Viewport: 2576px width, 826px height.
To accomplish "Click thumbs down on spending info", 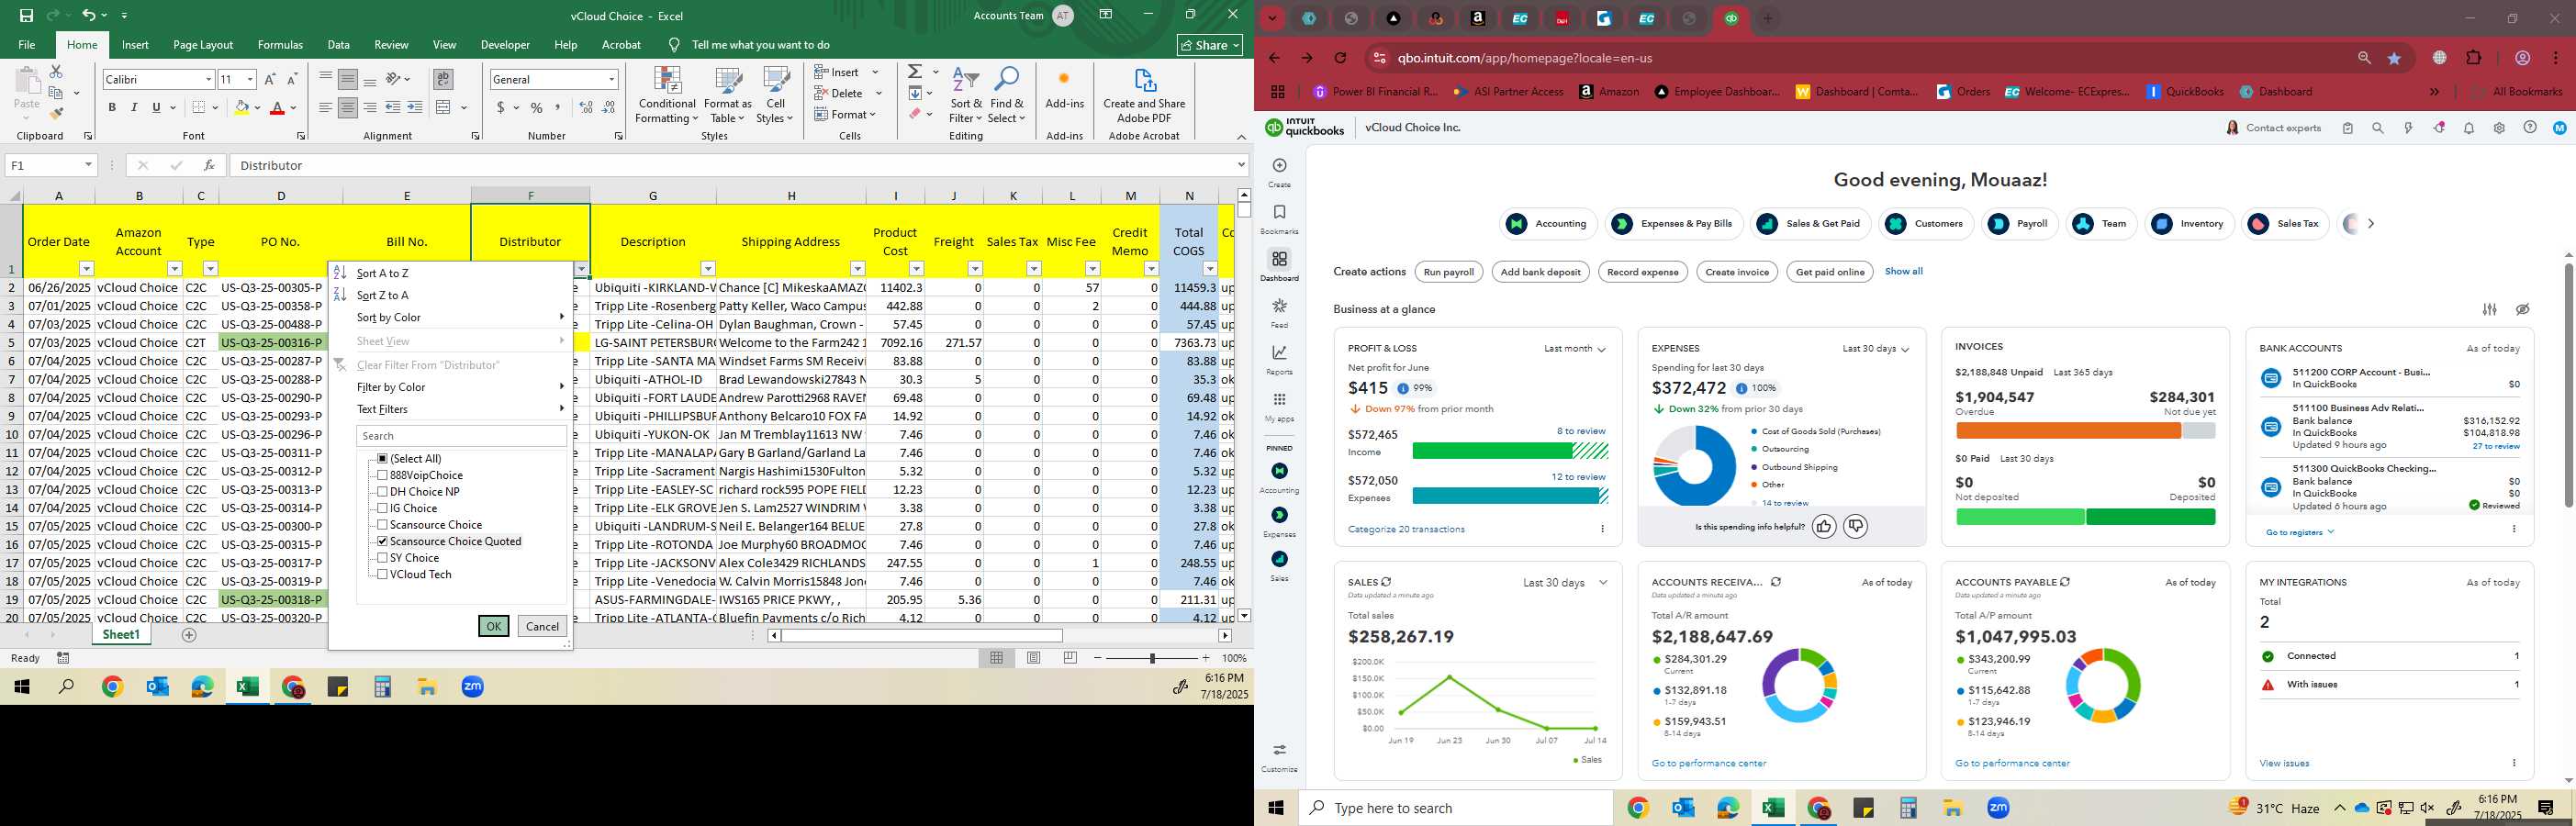I will pos(1855,526).
